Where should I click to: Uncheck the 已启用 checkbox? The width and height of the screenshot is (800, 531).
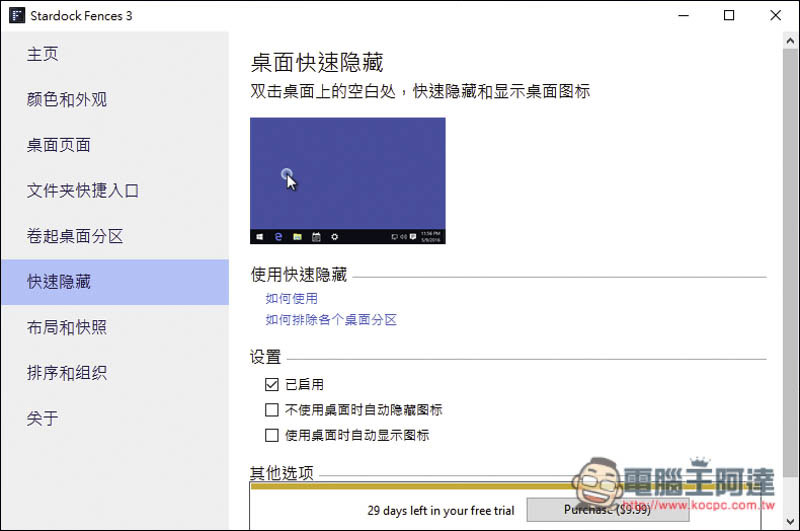(x=271, y=384)
